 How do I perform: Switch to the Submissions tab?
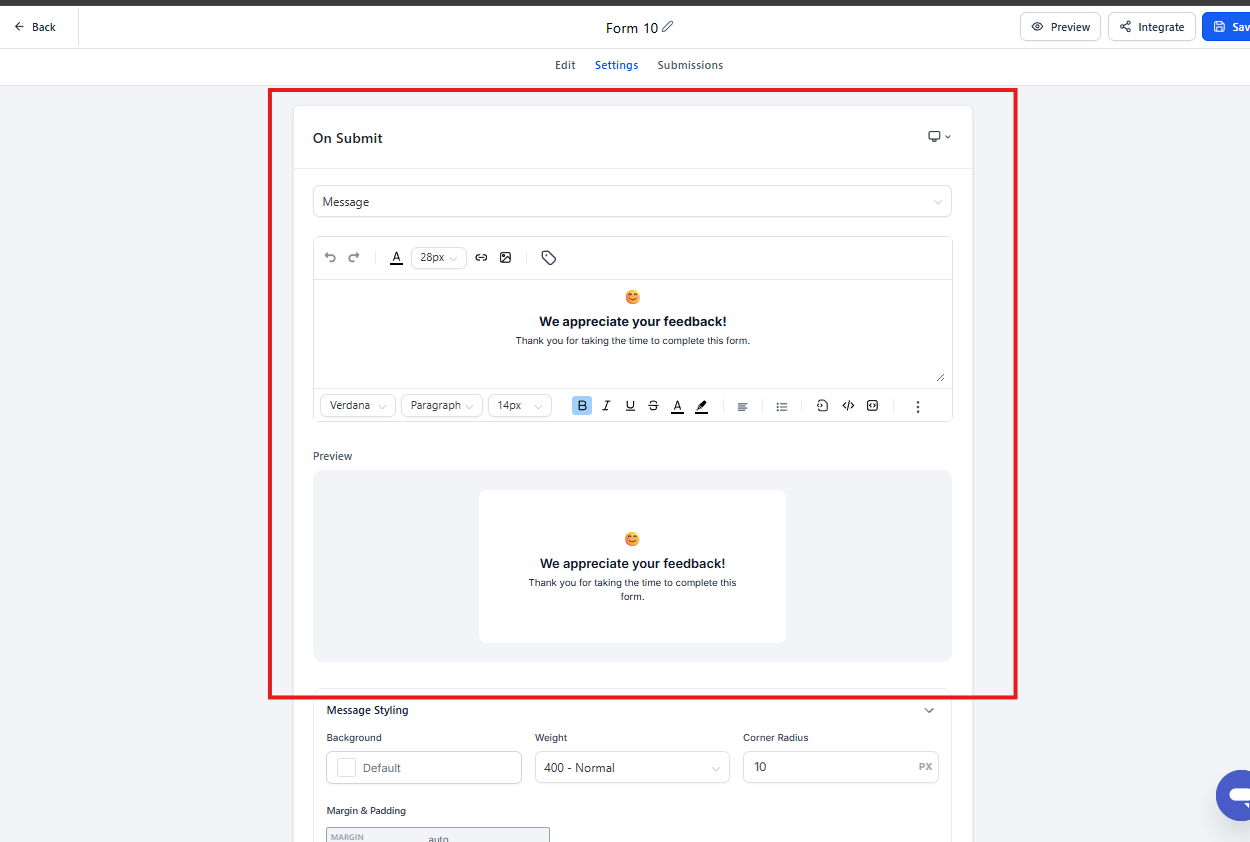(690, 65)
